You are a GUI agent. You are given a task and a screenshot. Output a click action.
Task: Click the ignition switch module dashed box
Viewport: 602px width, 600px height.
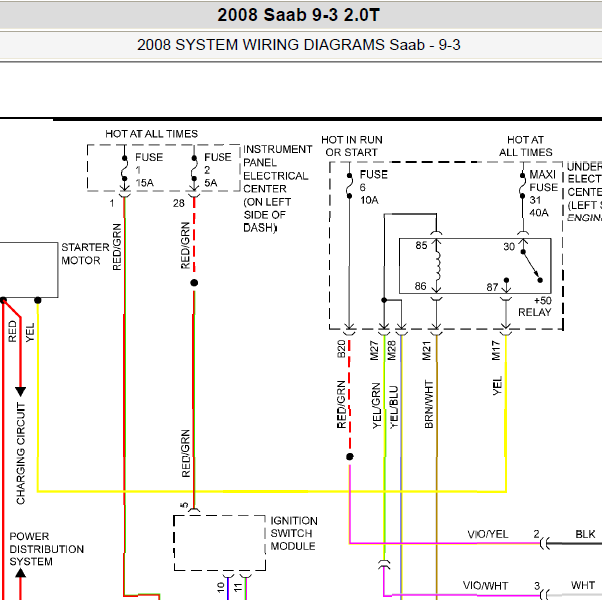coord(220,543)
